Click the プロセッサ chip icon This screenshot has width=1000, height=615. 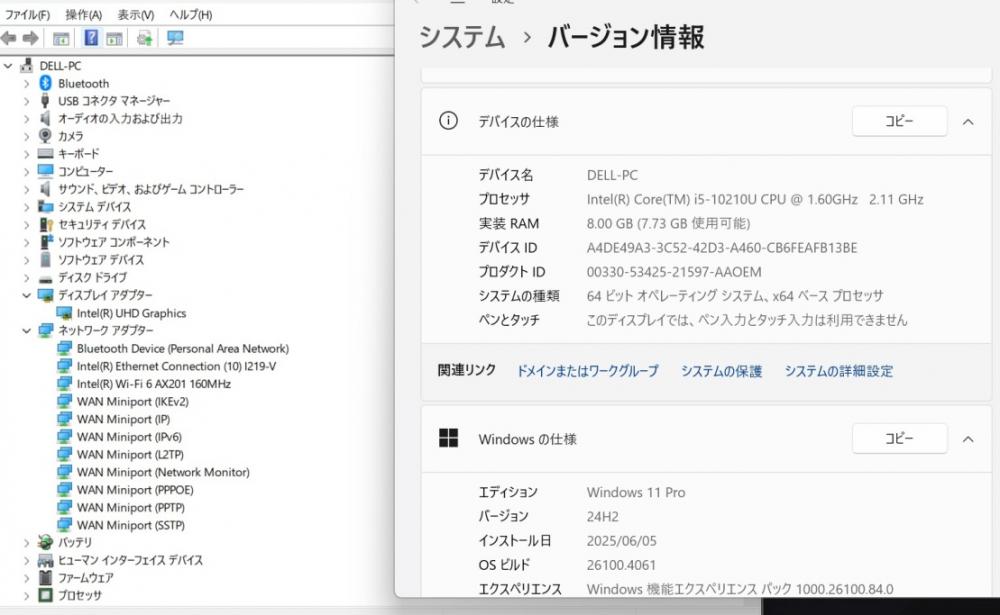[x=45, y=595]
